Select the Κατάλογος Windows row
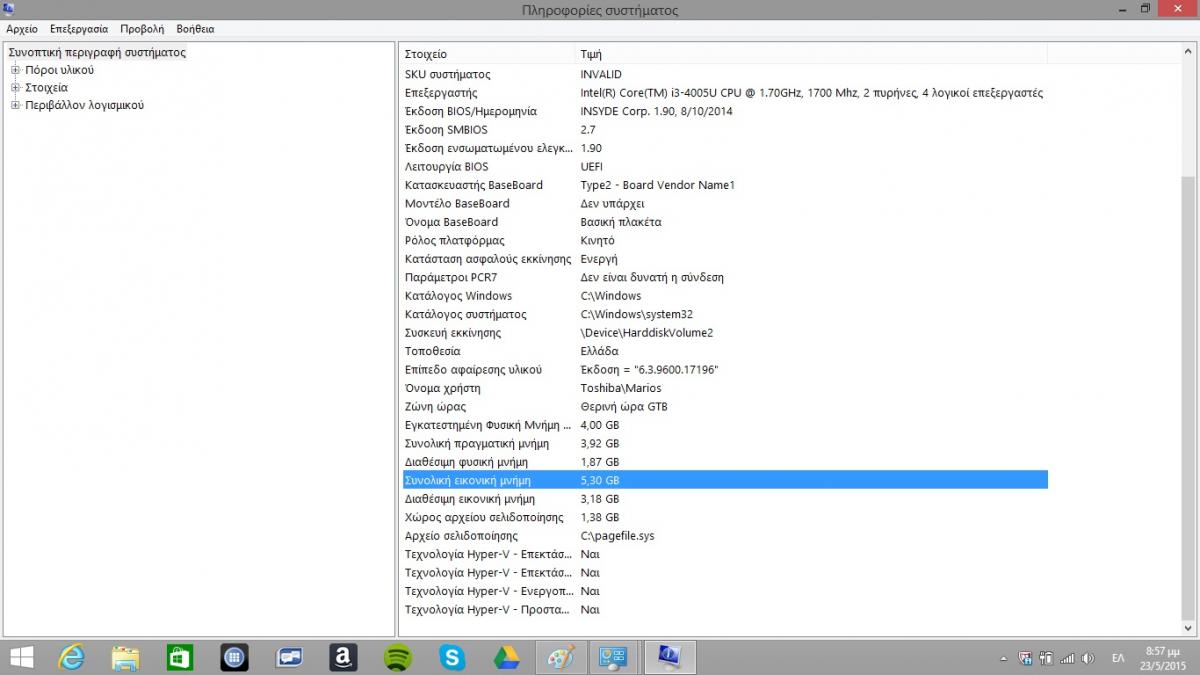1200x675 pixels. 724,296
